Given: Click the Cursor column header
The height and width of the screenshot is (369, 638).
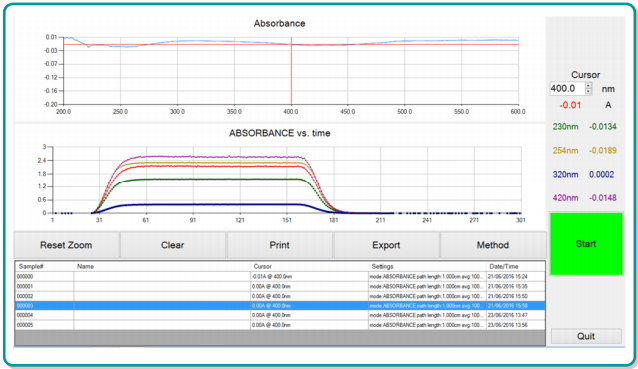Looking at the screenshot, I should (x=309, y=266).
